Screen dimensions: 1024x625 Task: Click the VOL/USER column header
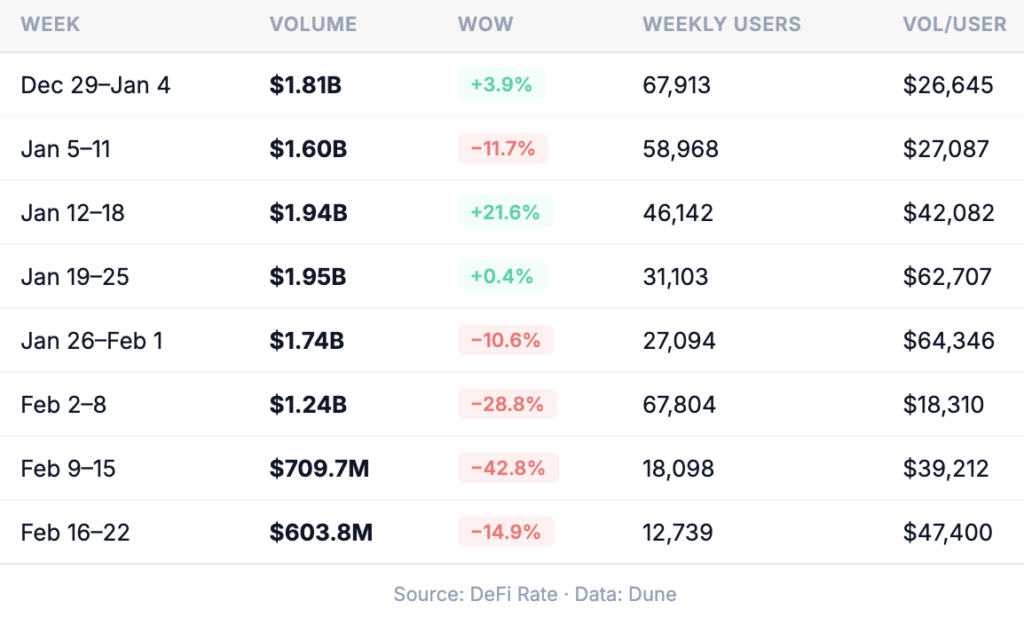(954, 24)
